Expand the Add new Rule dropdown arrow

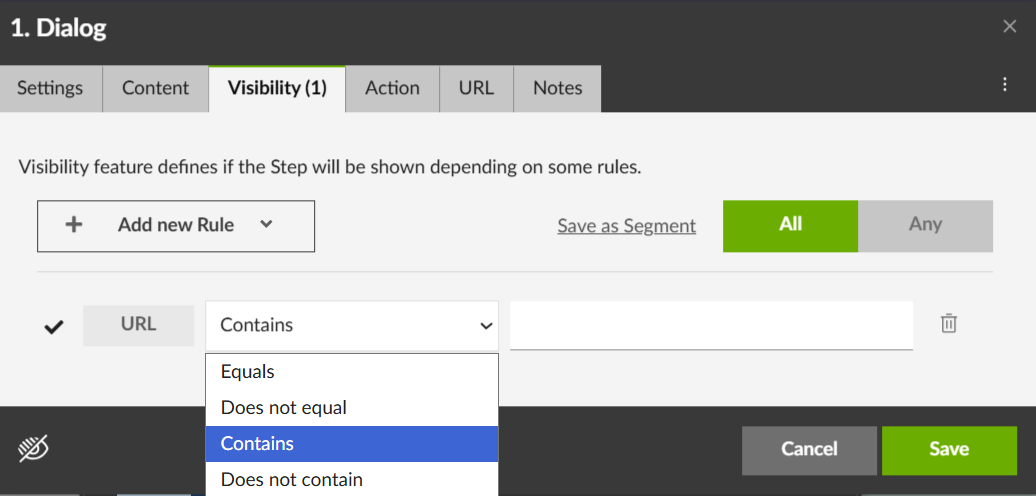[266, 225]
